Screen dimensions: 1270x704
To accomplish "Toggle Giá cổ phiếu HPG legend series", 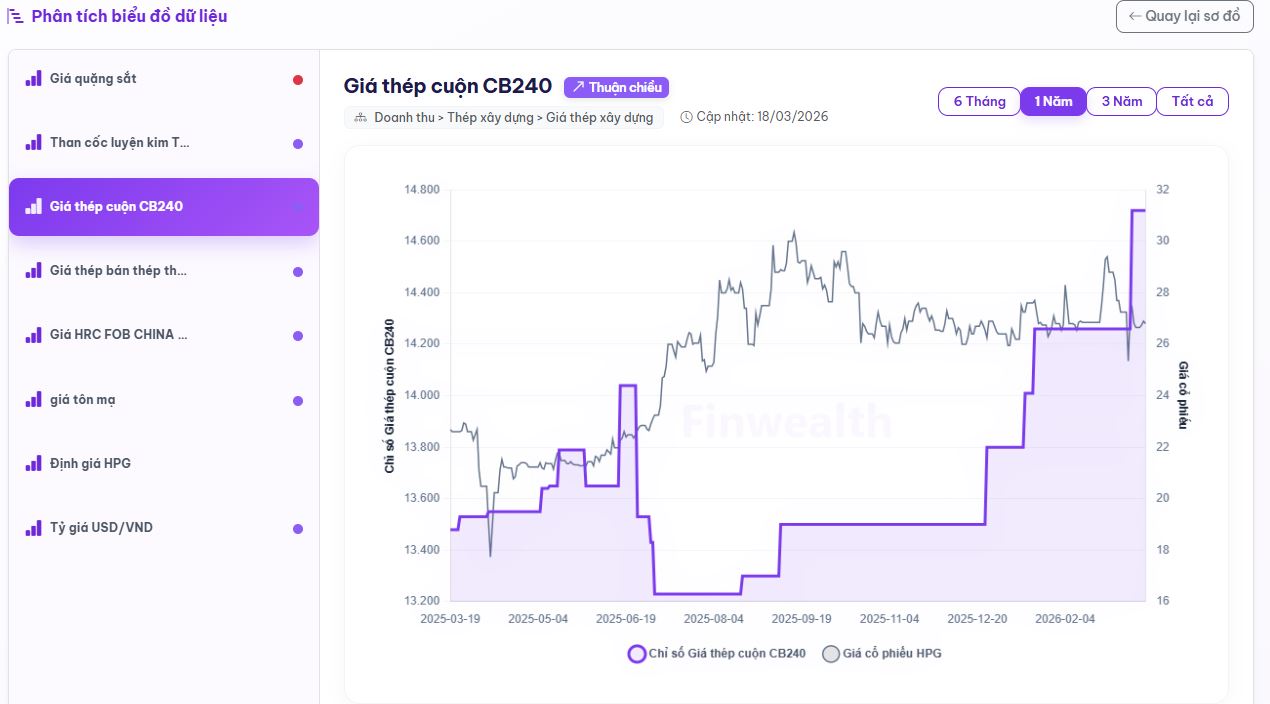I will click(882, 654).
